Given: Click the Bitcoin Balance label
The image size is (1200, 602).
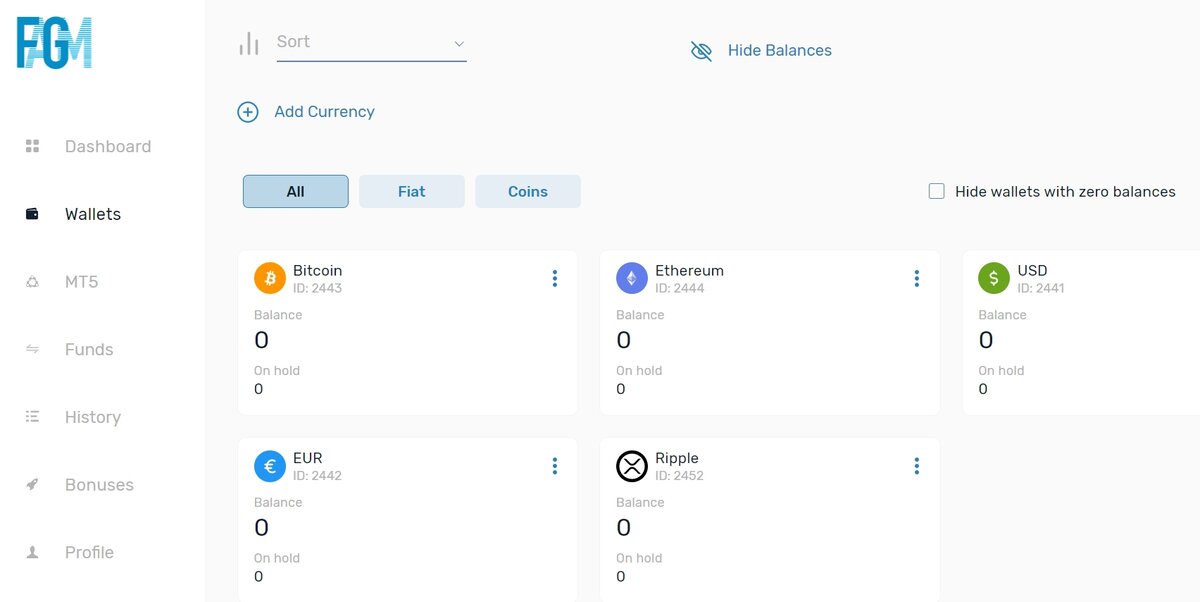Looking at the screenshot, I should point(278,315).
